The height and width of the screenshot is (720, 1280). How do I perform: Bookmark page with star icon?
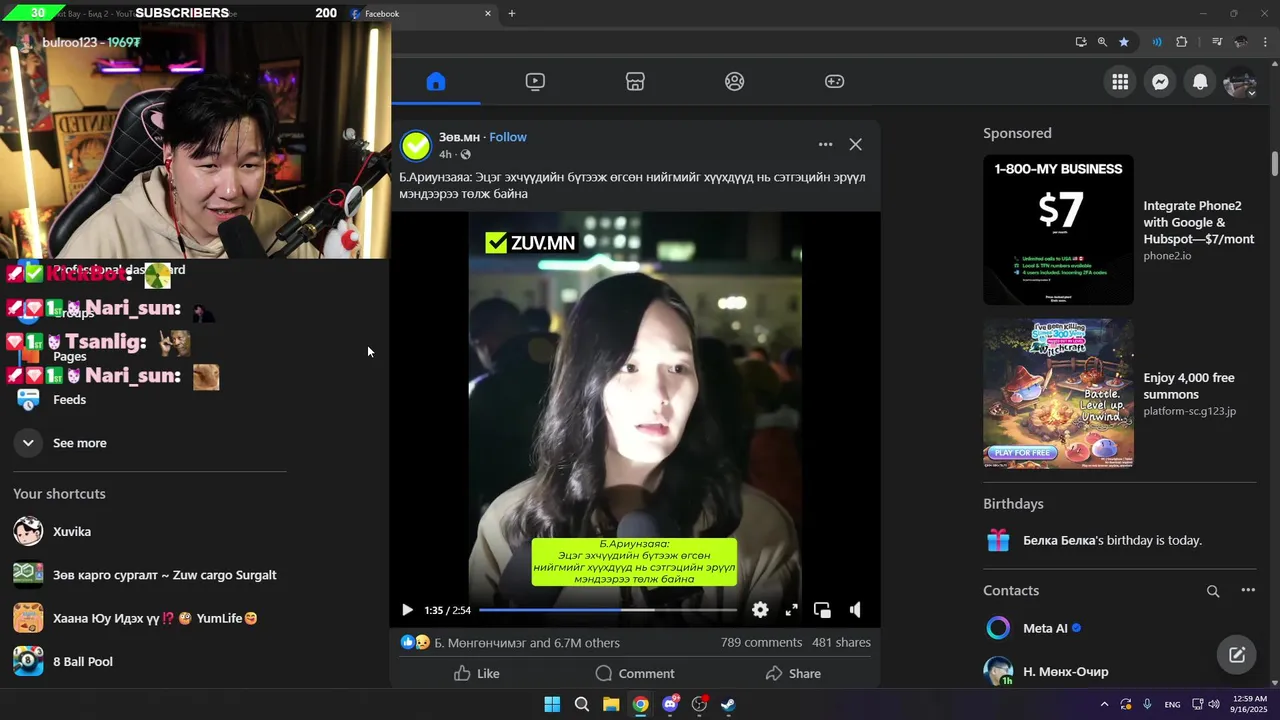[1124, 42]
